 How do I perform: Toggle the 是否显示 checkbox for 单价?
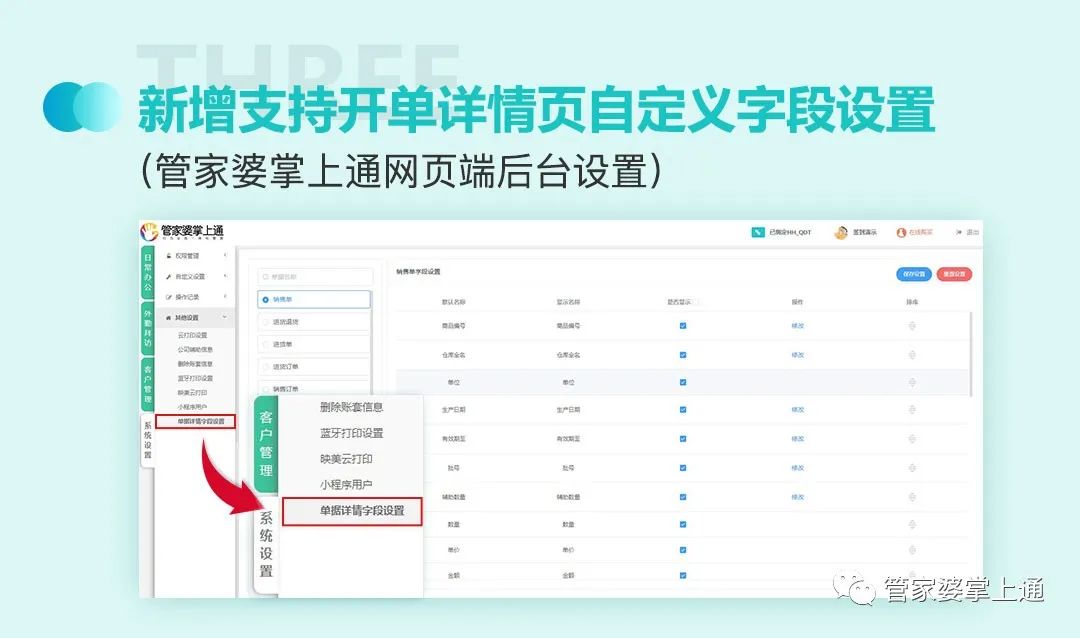683,550
